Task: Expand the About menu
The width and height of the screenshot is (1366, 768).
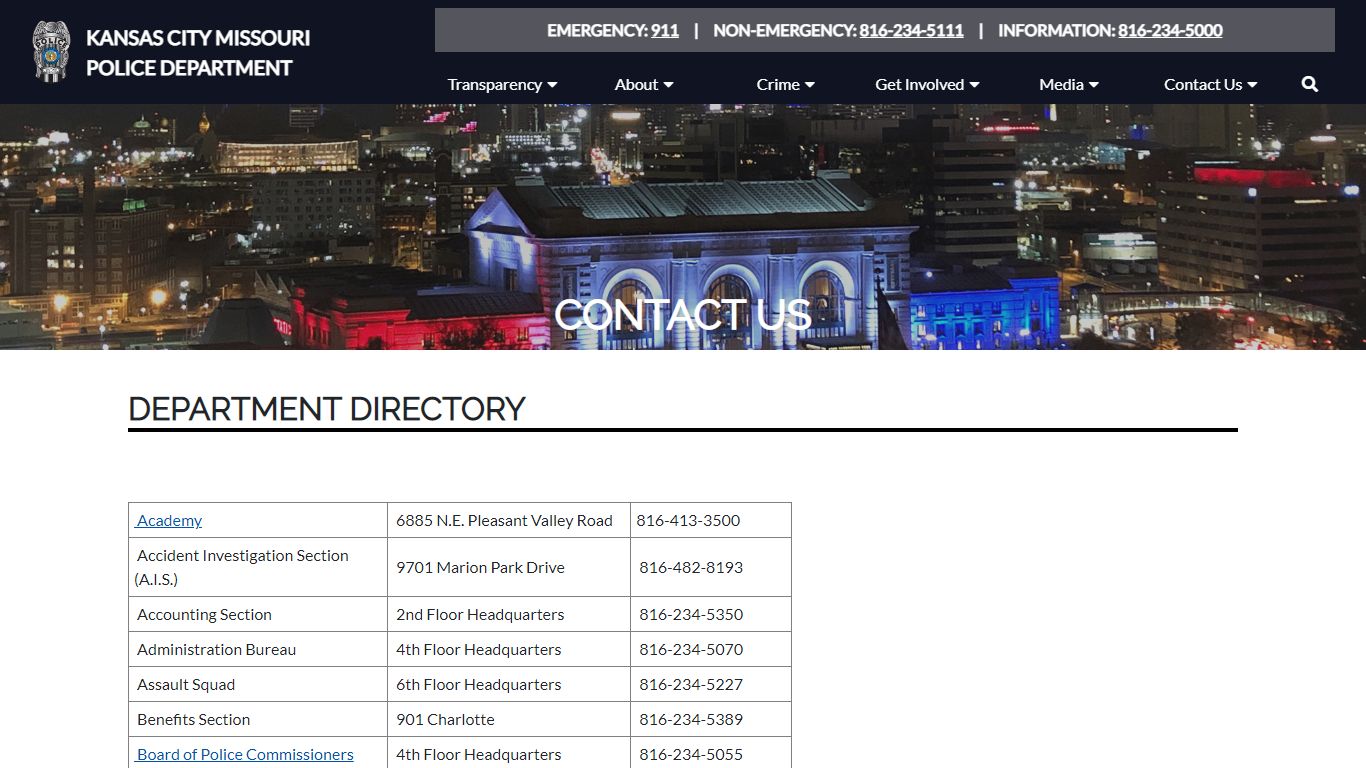Action: tap(644, 85)
